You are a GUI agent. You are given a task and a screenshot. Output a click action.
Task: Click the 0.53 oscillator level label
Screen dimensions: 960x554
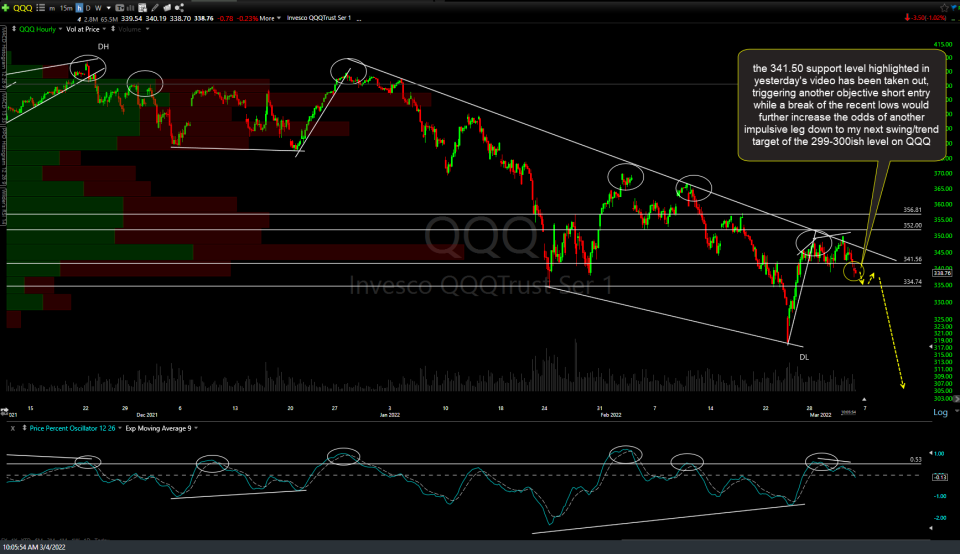point(916,459)
